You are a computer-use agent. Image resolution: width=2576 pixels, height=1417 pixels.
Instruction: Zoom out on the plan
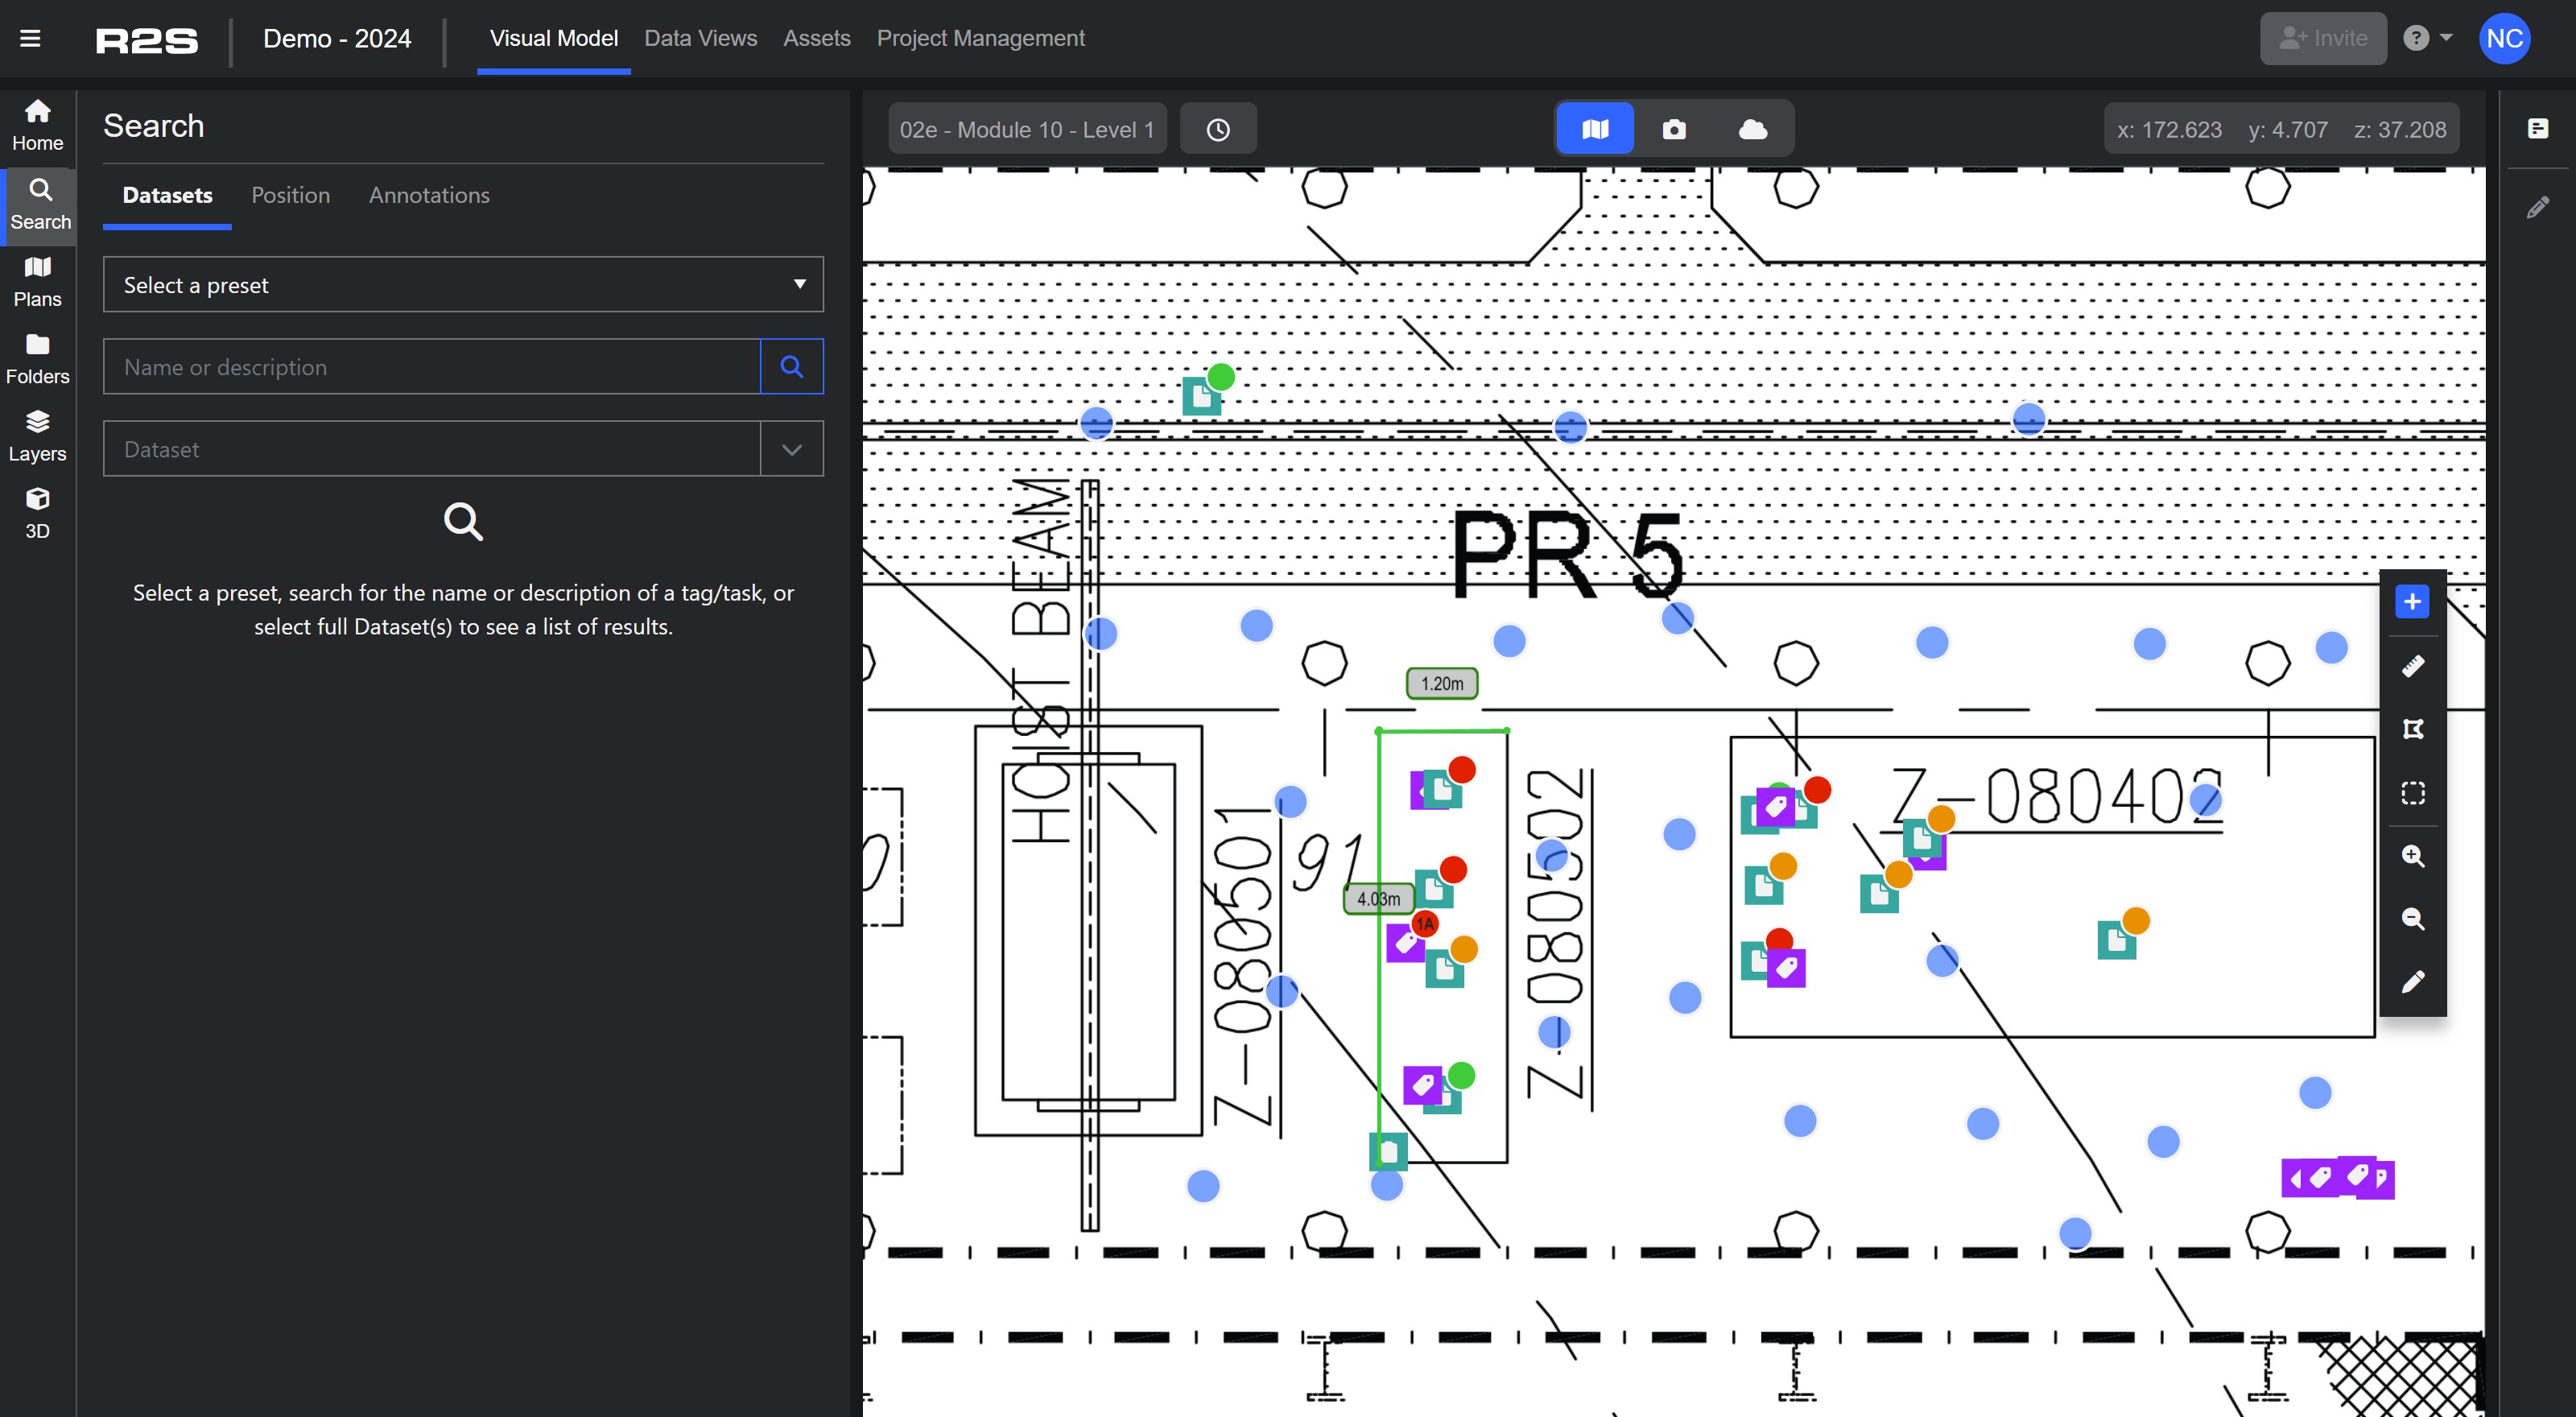click(x=2412, y=919)
